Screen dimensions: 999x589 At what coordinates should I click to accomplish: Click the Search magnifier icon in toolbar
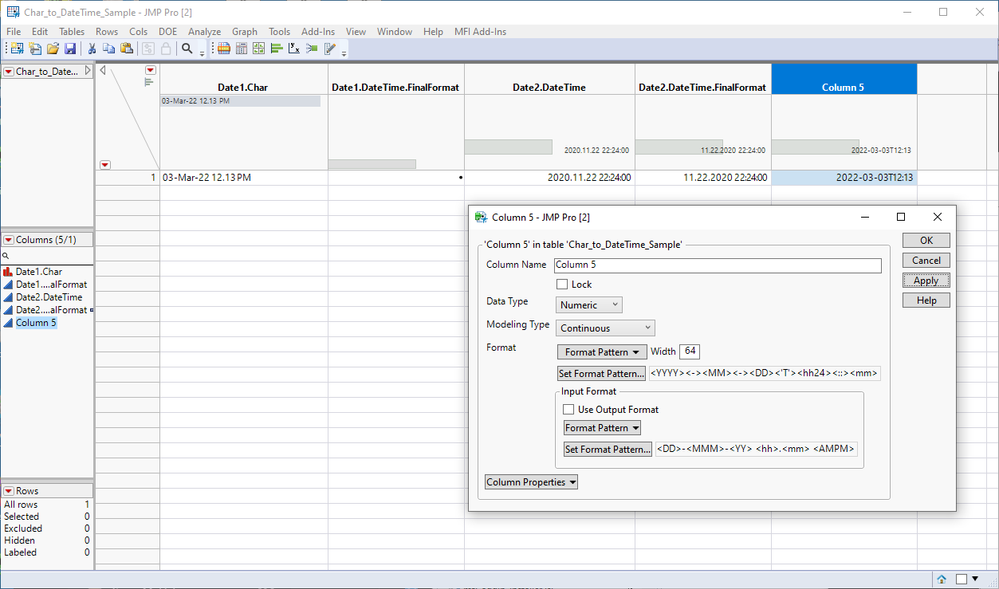[187, 48]
